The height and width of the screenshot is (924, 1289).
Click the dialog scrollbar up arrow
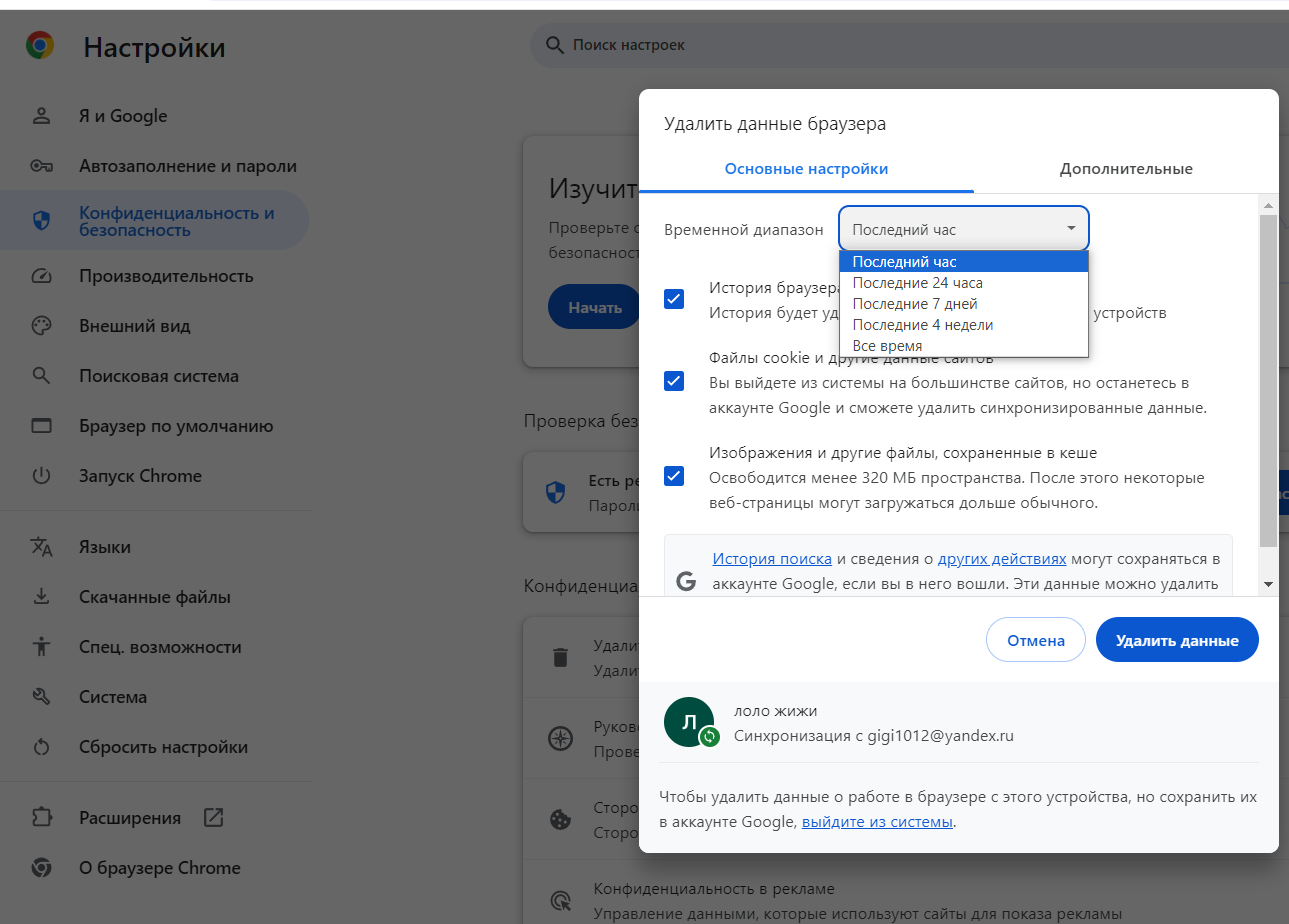[1268, 205]
